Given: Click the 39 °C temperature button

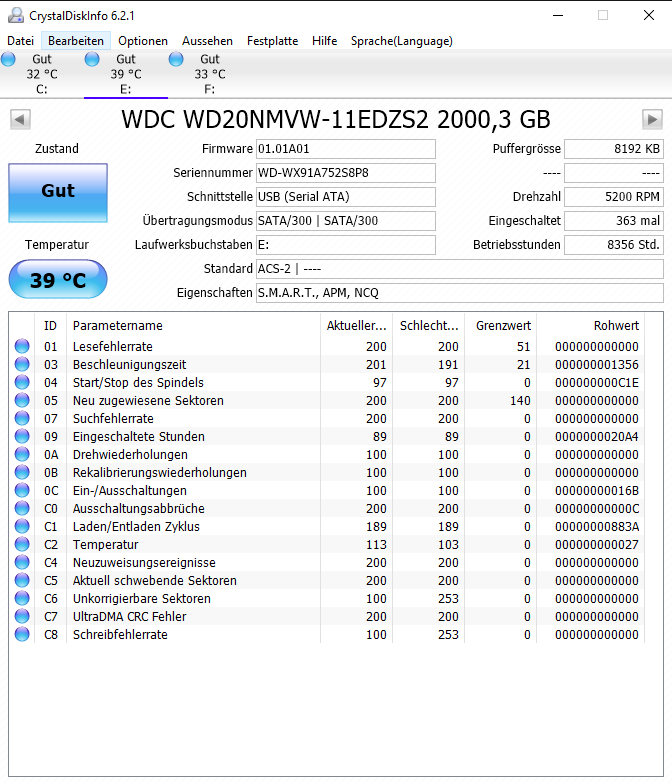Looking at the screenshot, I should 58,279.
